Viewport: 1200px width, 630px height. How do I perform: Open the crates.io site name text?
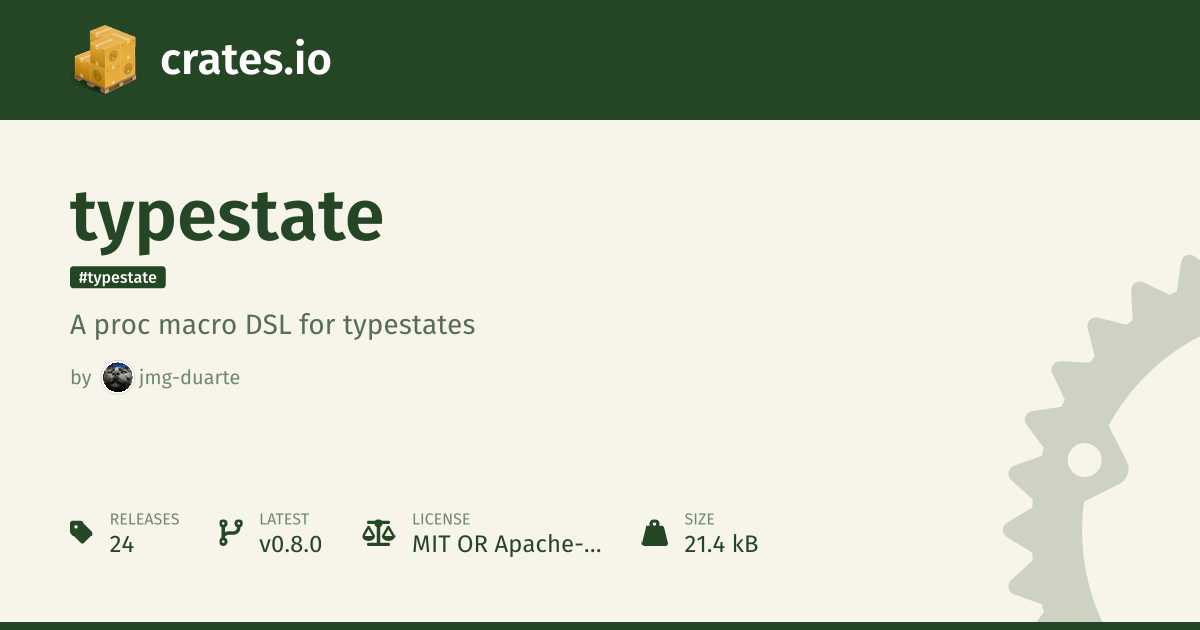tap(245, 60)
